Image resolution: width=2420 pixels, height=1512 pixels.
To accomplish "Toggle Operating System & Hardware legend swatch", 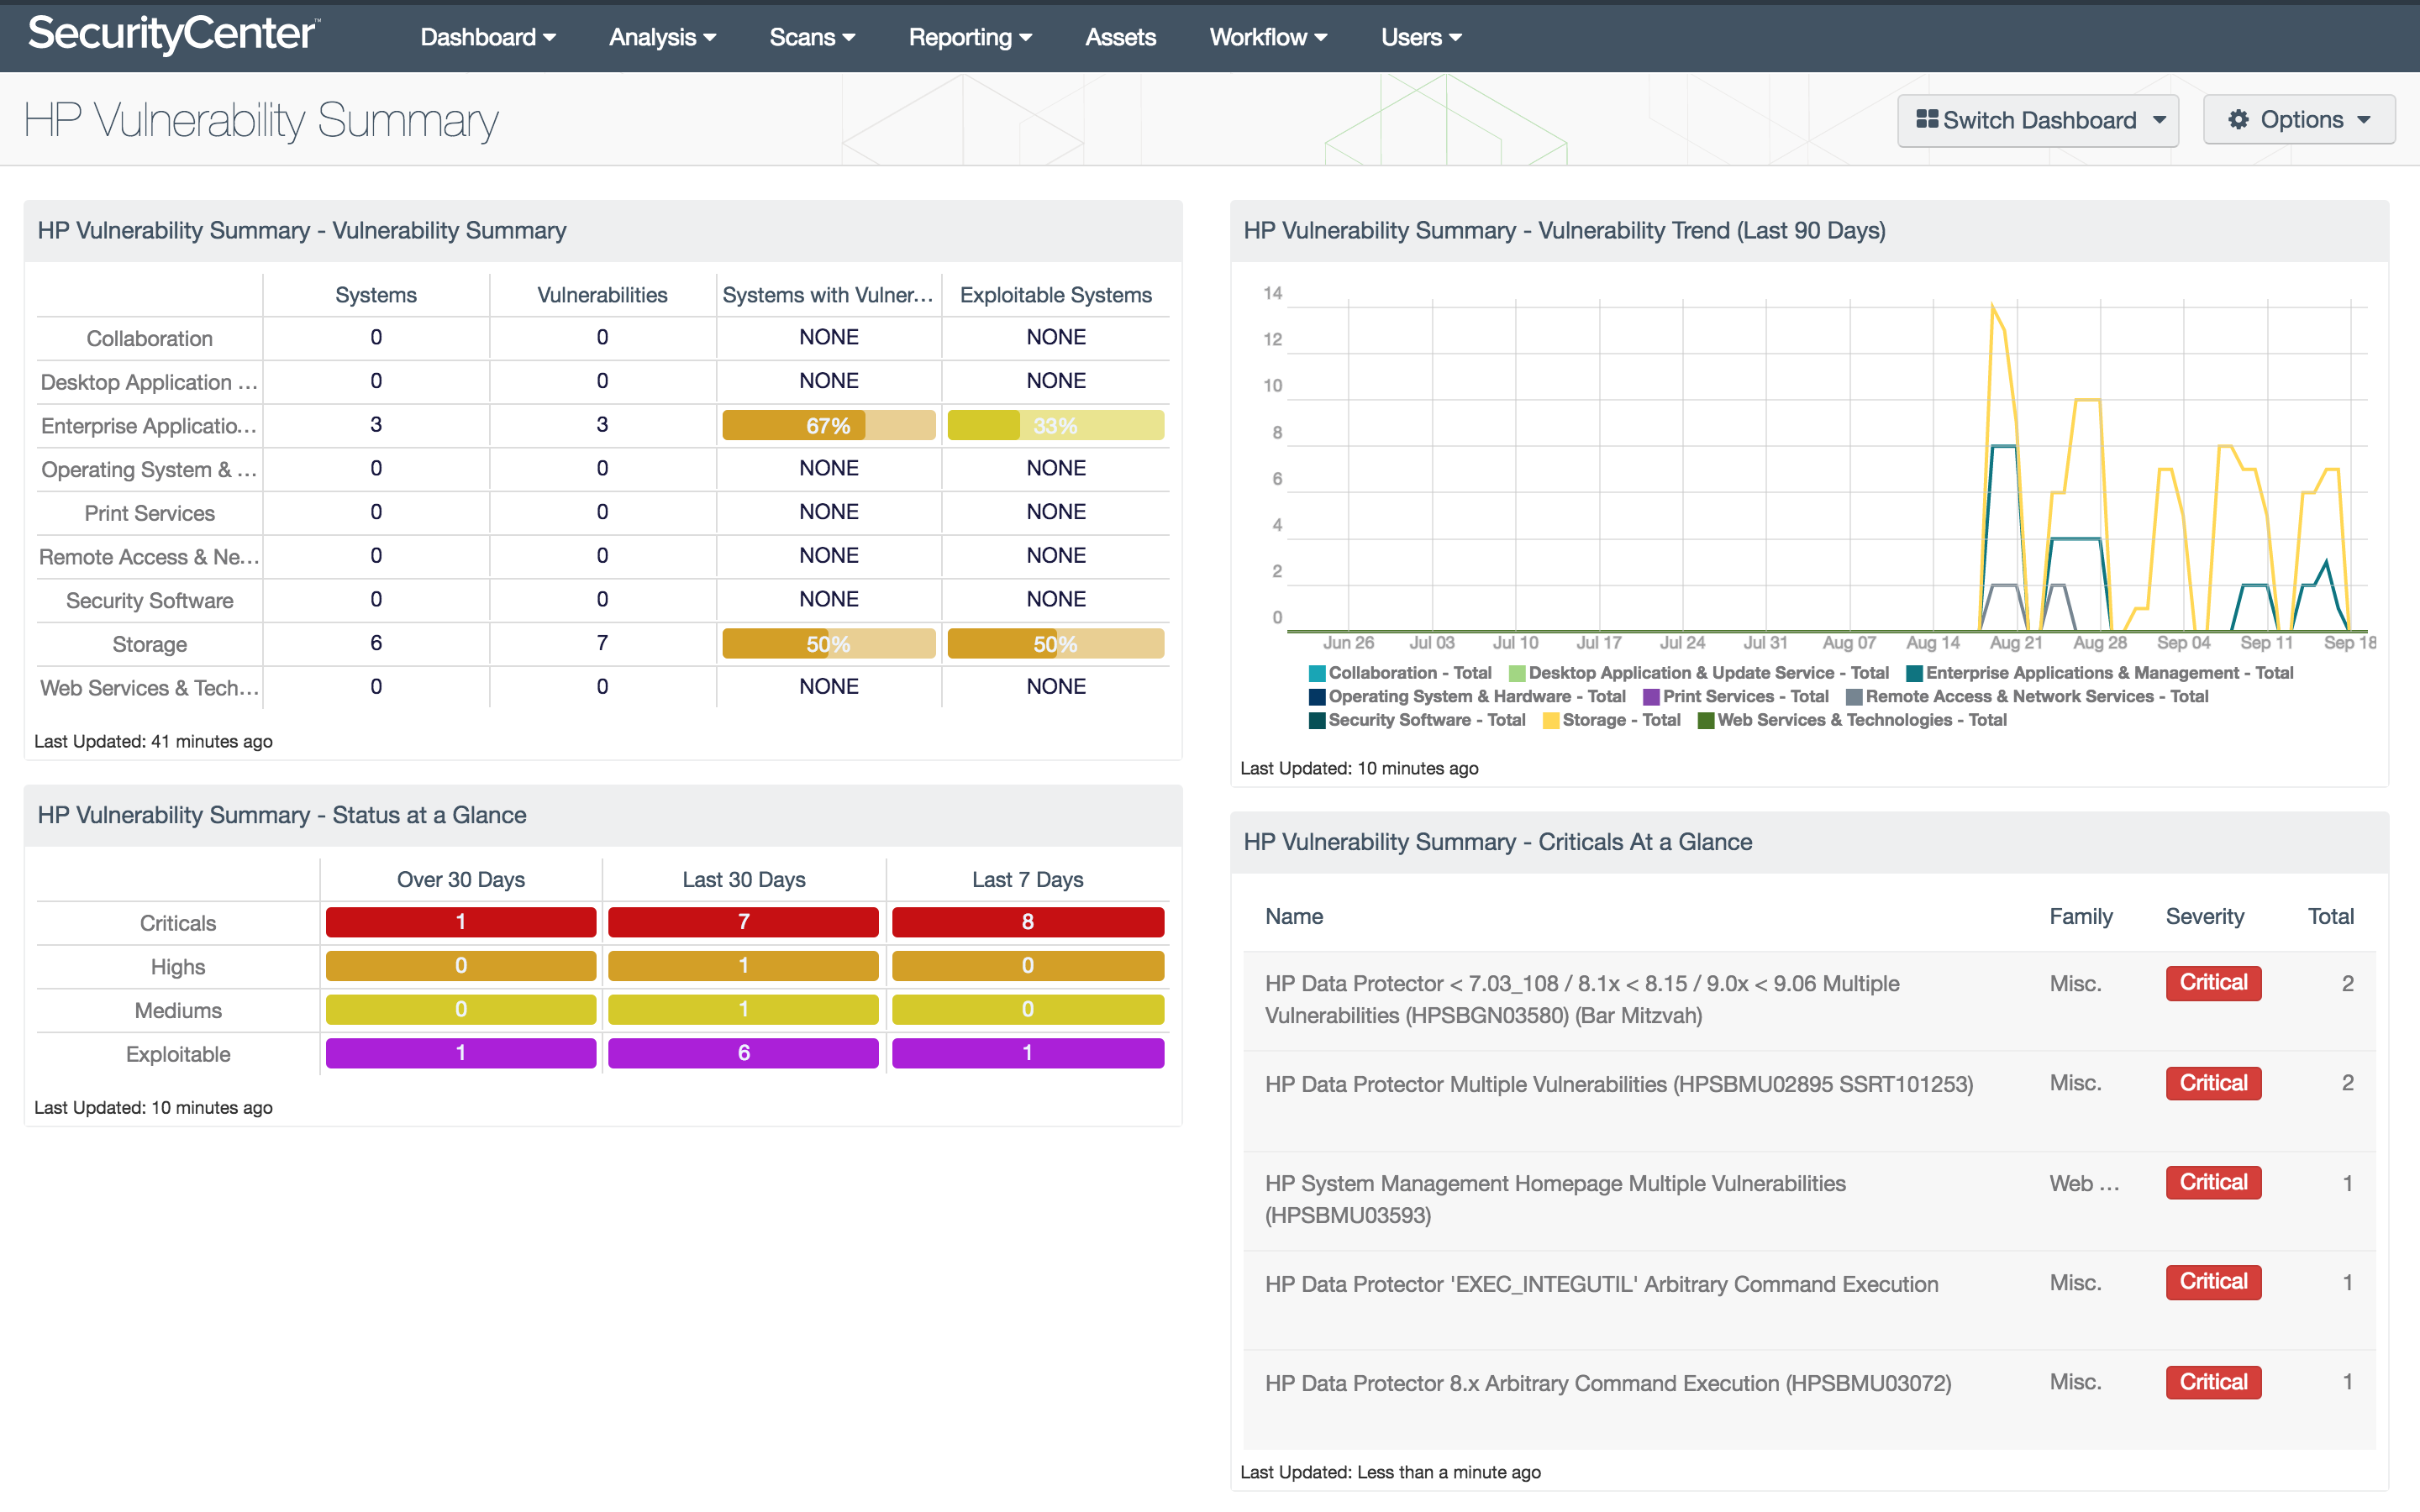I will click(x=1317, y=697).
